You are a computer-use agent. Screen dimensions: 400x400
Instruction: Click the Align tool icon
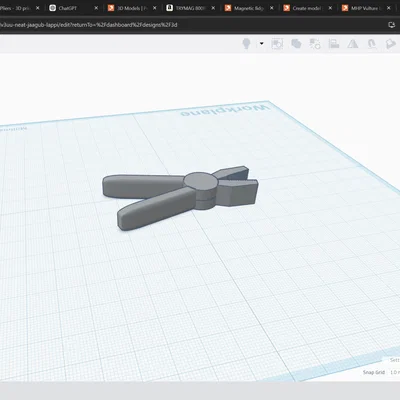334,44
